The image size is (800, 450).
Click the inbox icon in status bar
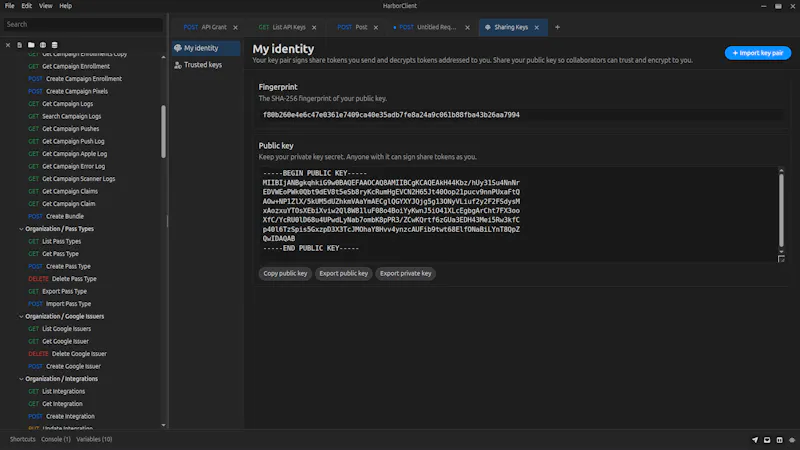tap(767, 440)
